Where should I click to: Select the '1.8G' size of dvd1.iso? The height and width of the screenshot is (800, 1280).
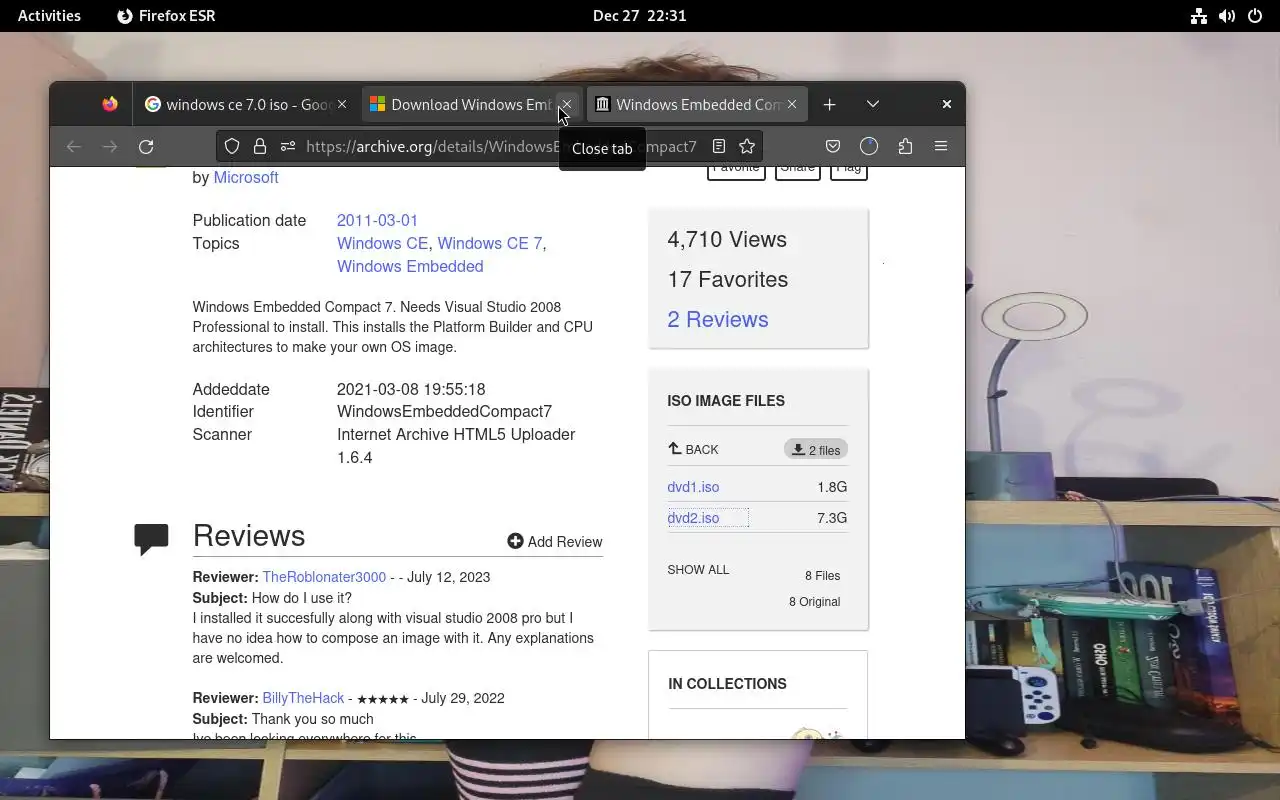pyautogui.click(x=832, y=487)
